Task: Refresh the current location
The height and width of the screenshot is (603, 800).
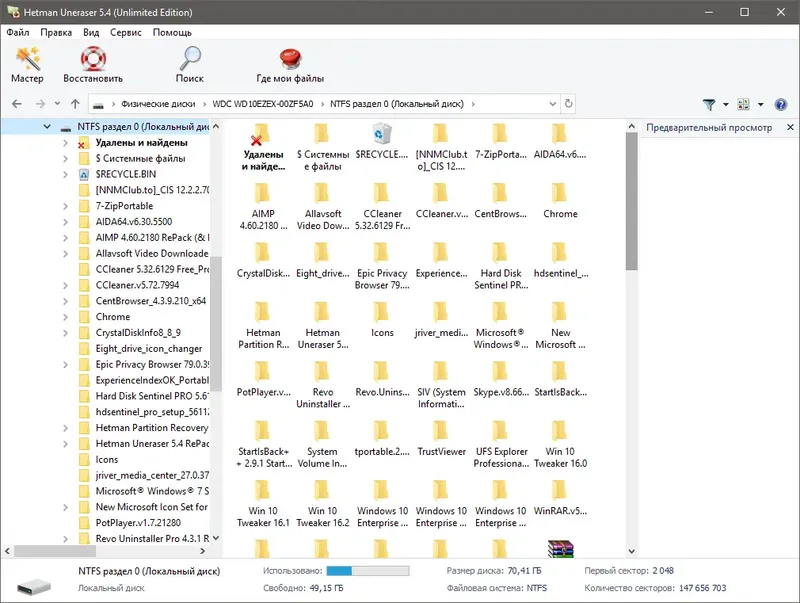Action: pos(568,104)
